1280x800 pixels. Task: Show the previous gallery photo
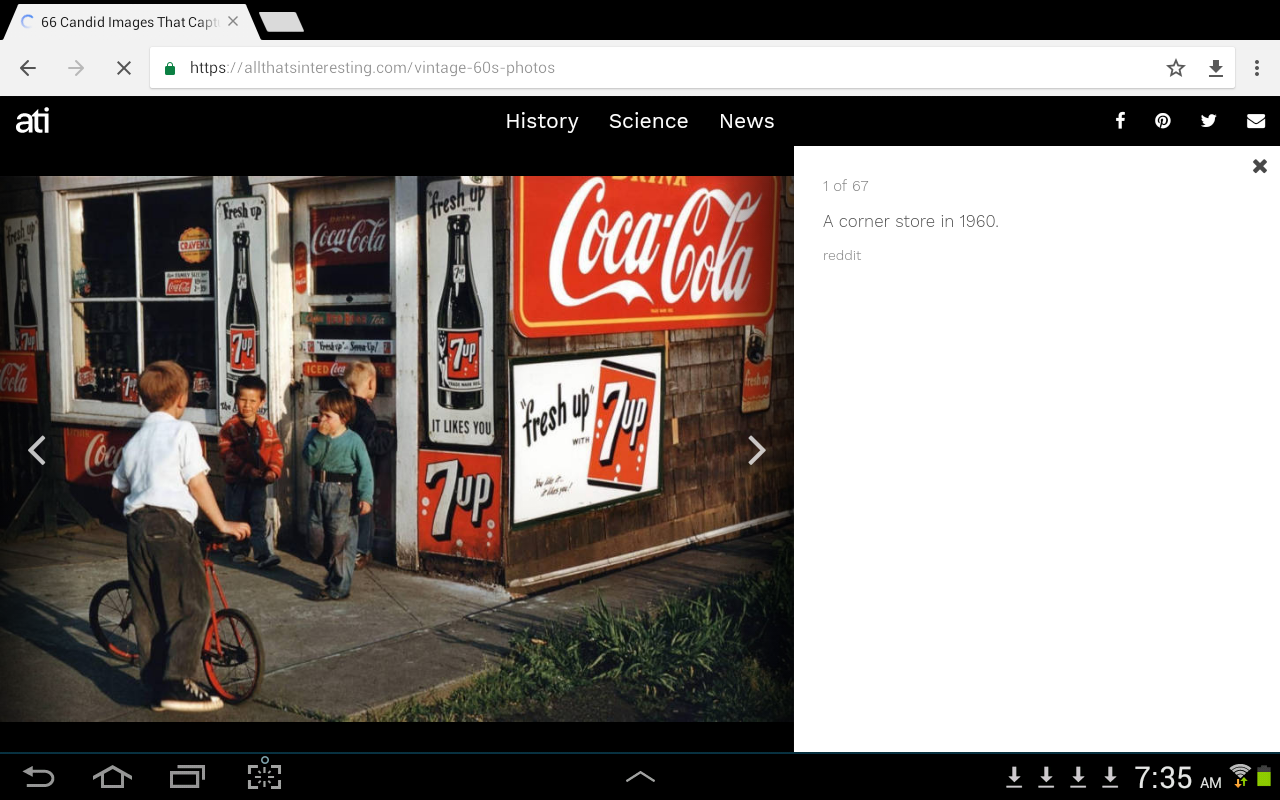(x=37, y=450)
